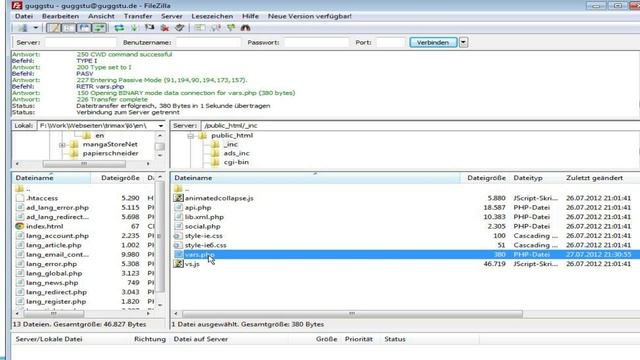Sort server files by Dateiname header
Image resolution: width=640 pixels, height=360 pixels.
316,178
